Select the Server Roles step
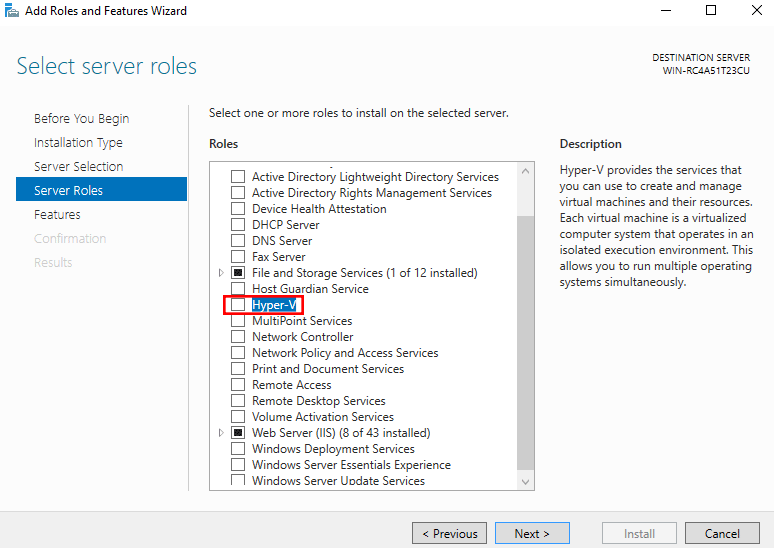Screen dimensions: 774x548 point(101,190)
